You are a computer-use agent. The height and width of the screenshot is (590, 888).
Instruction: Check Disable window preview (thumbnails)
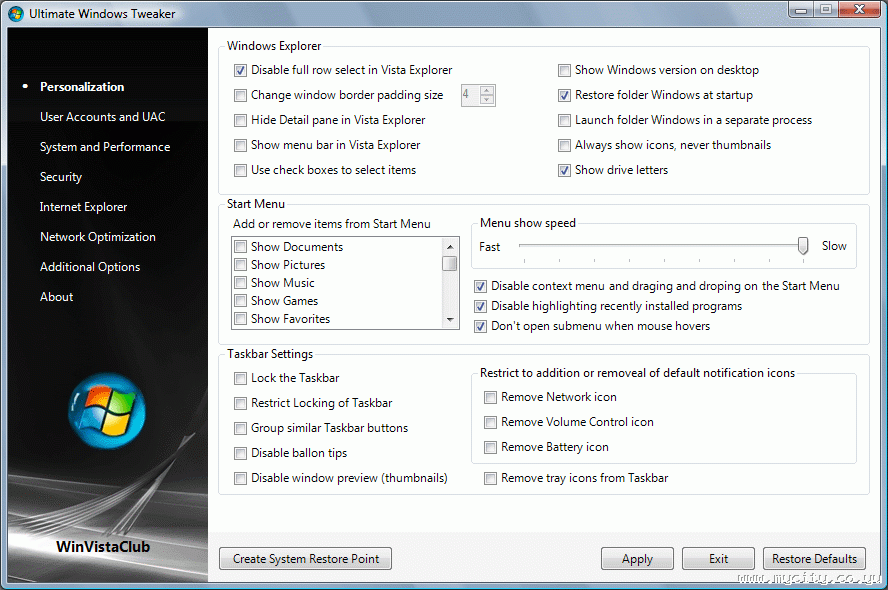pos(240,478)
